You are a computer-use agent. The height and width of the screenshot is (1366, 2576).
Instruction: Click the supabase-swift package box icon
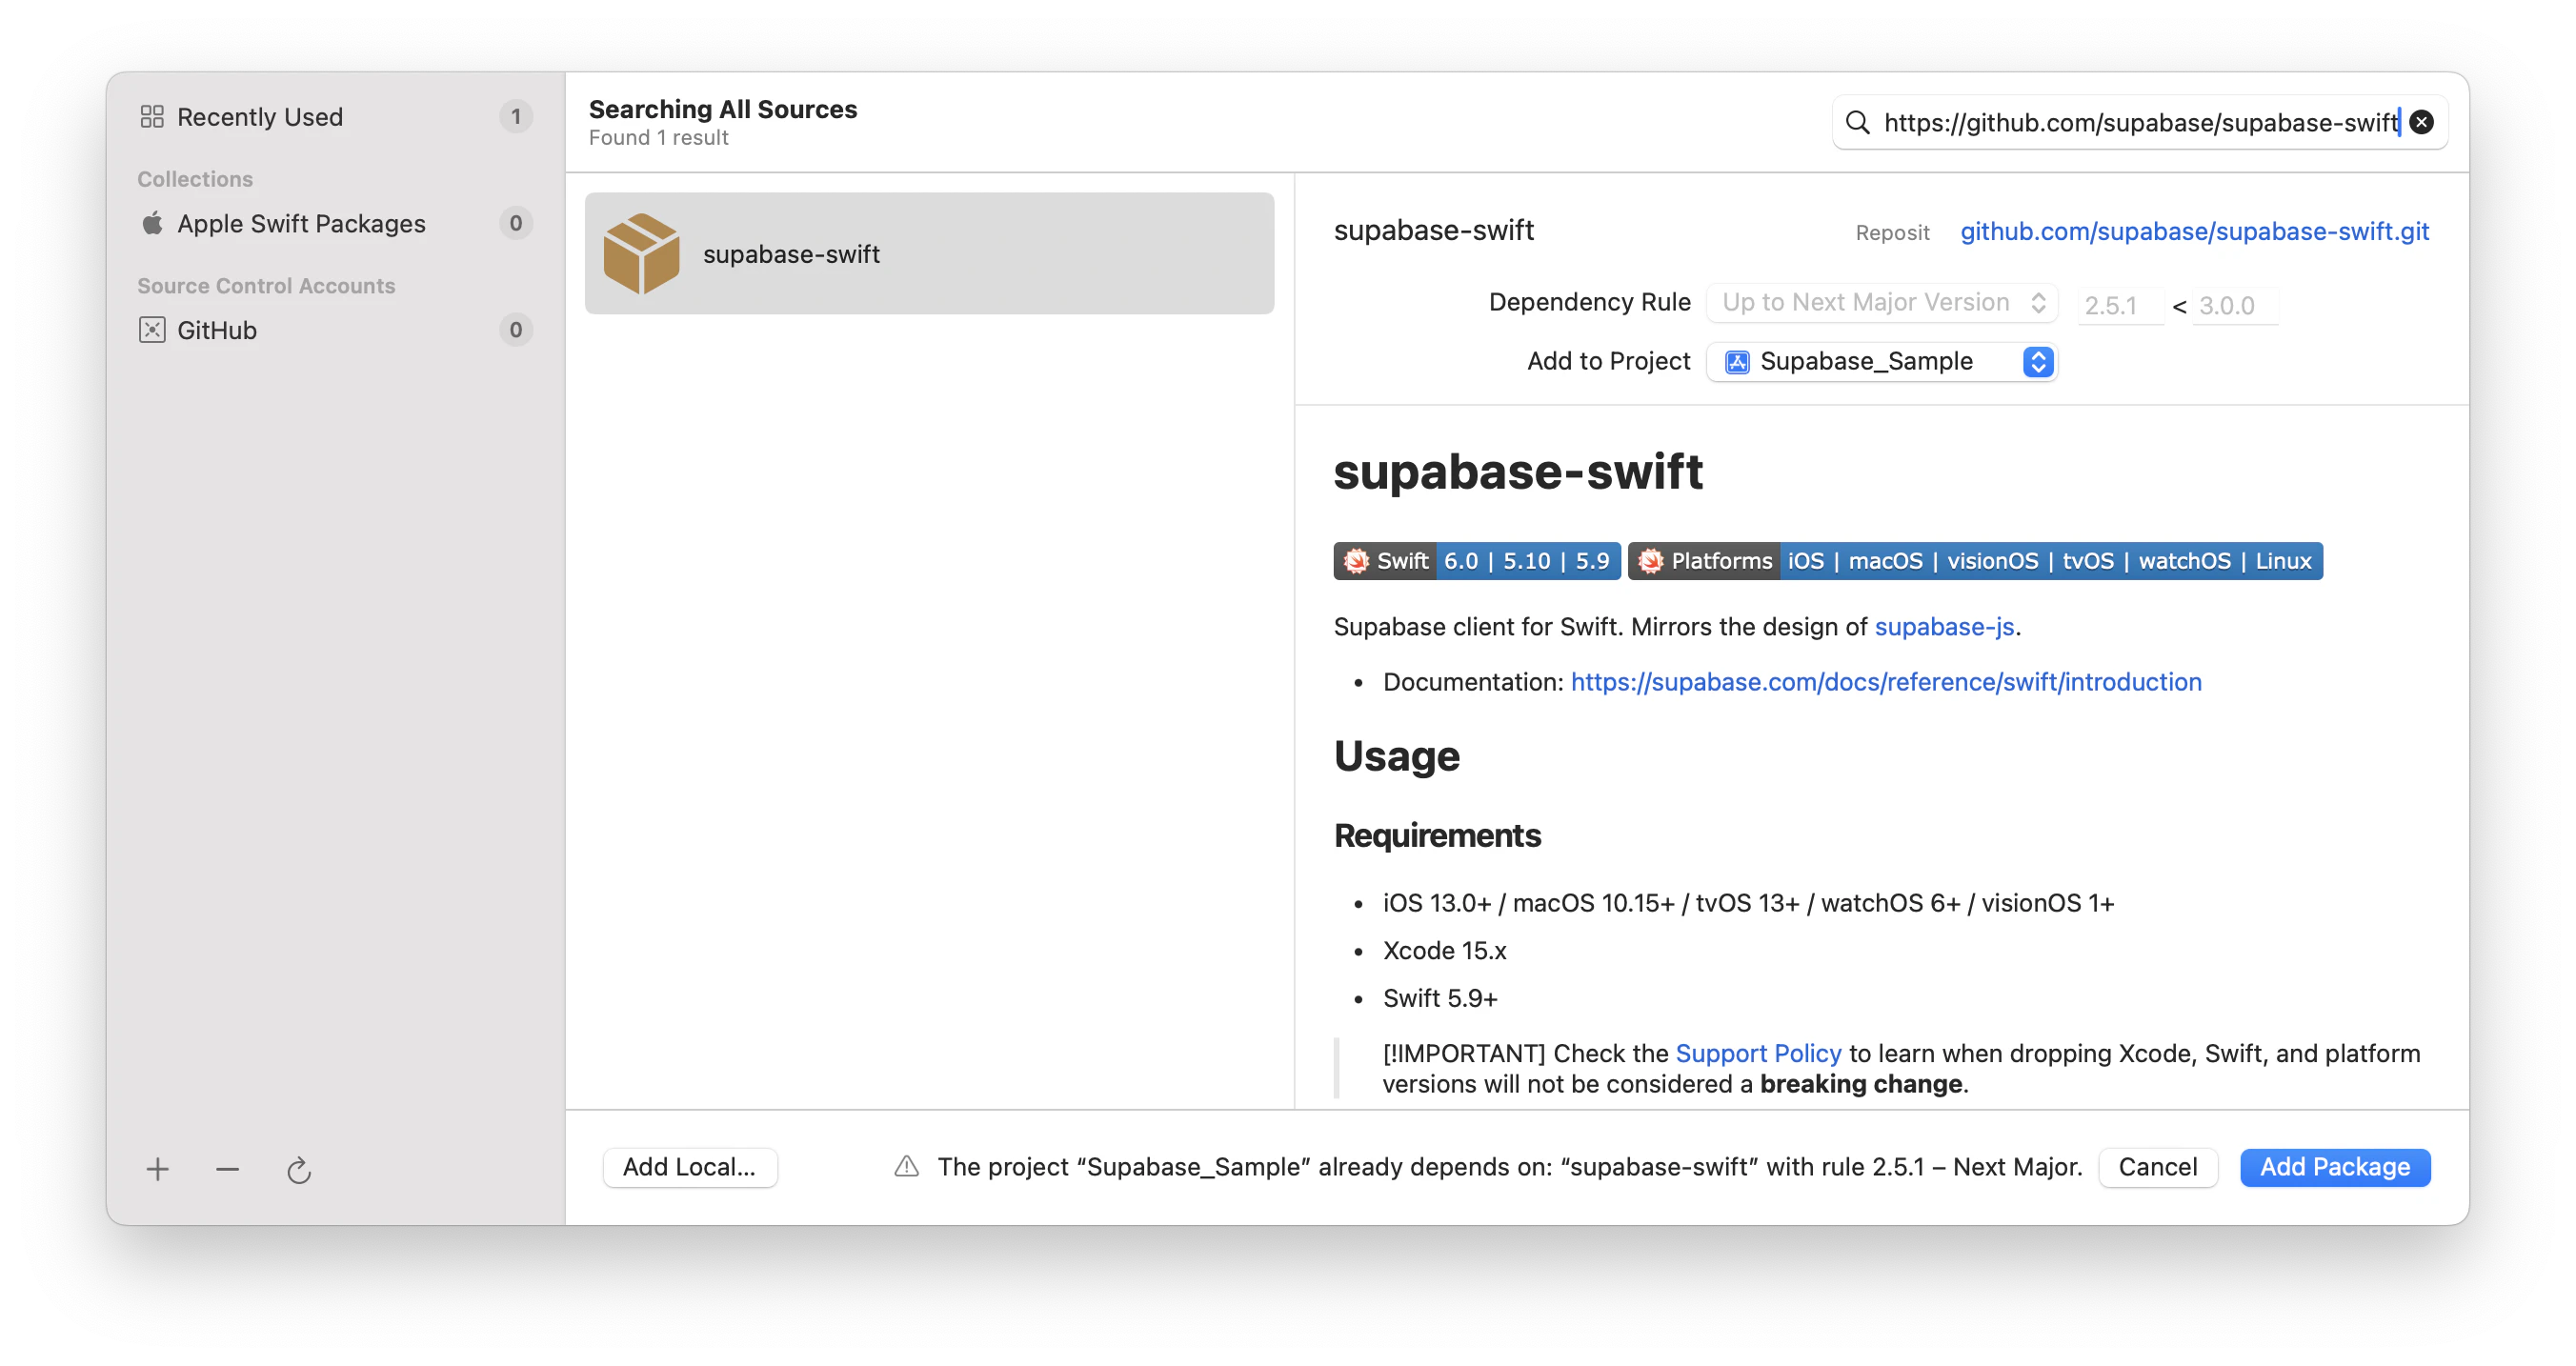(641, 254)
